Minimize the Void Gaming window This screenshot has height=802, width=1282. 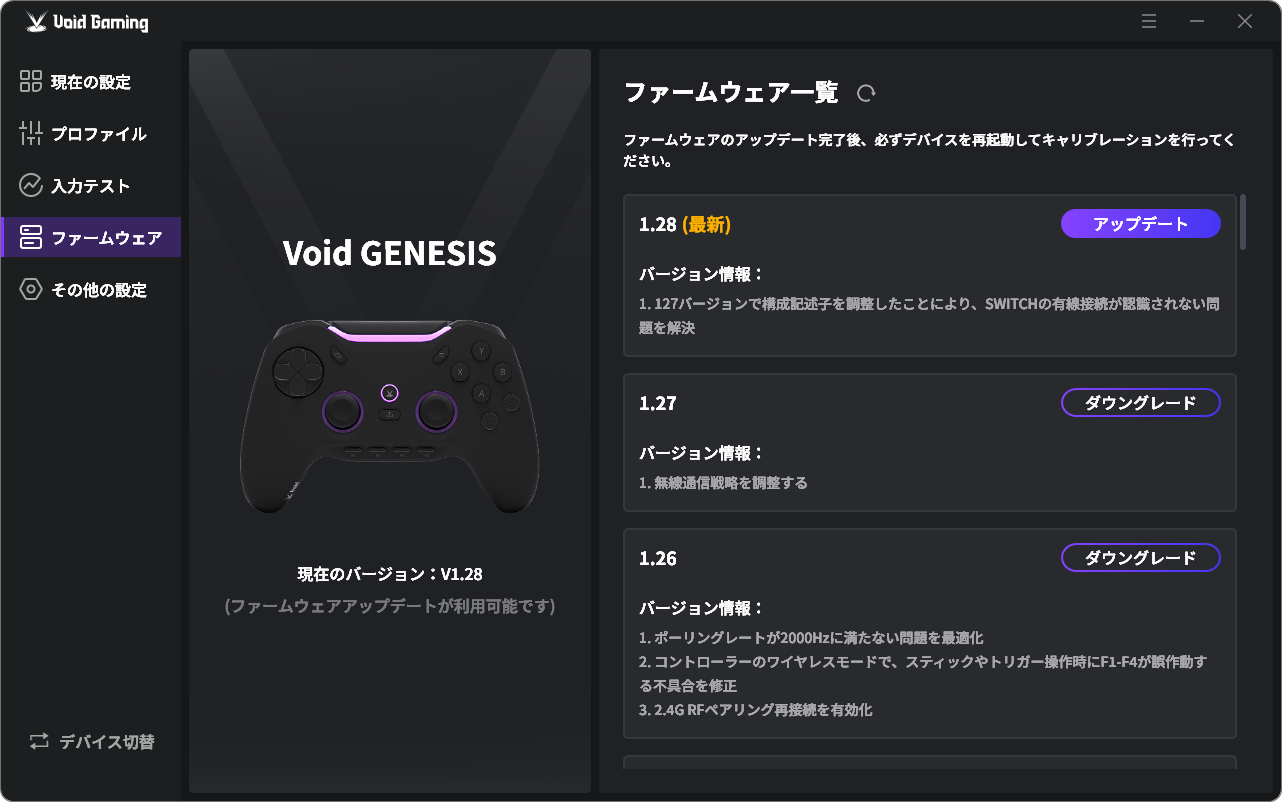pos(1197,21)
